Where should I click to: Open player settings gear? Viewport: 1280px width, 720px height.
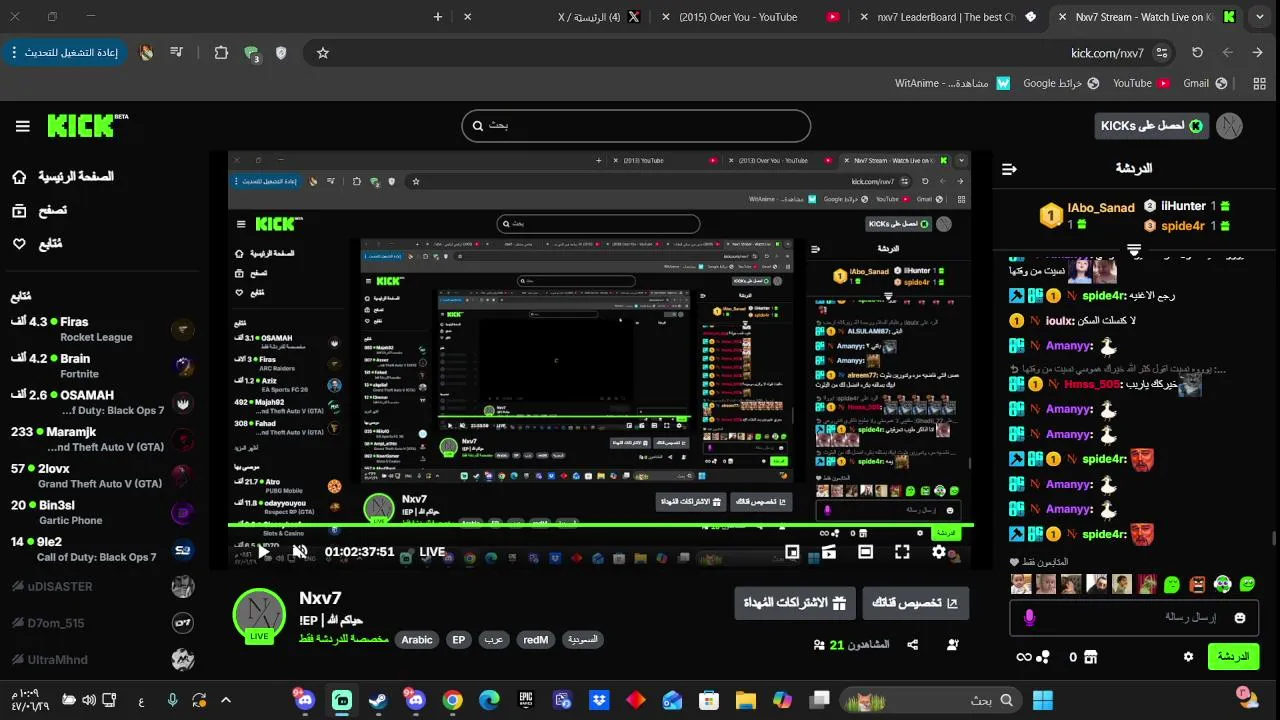point(939,551)
